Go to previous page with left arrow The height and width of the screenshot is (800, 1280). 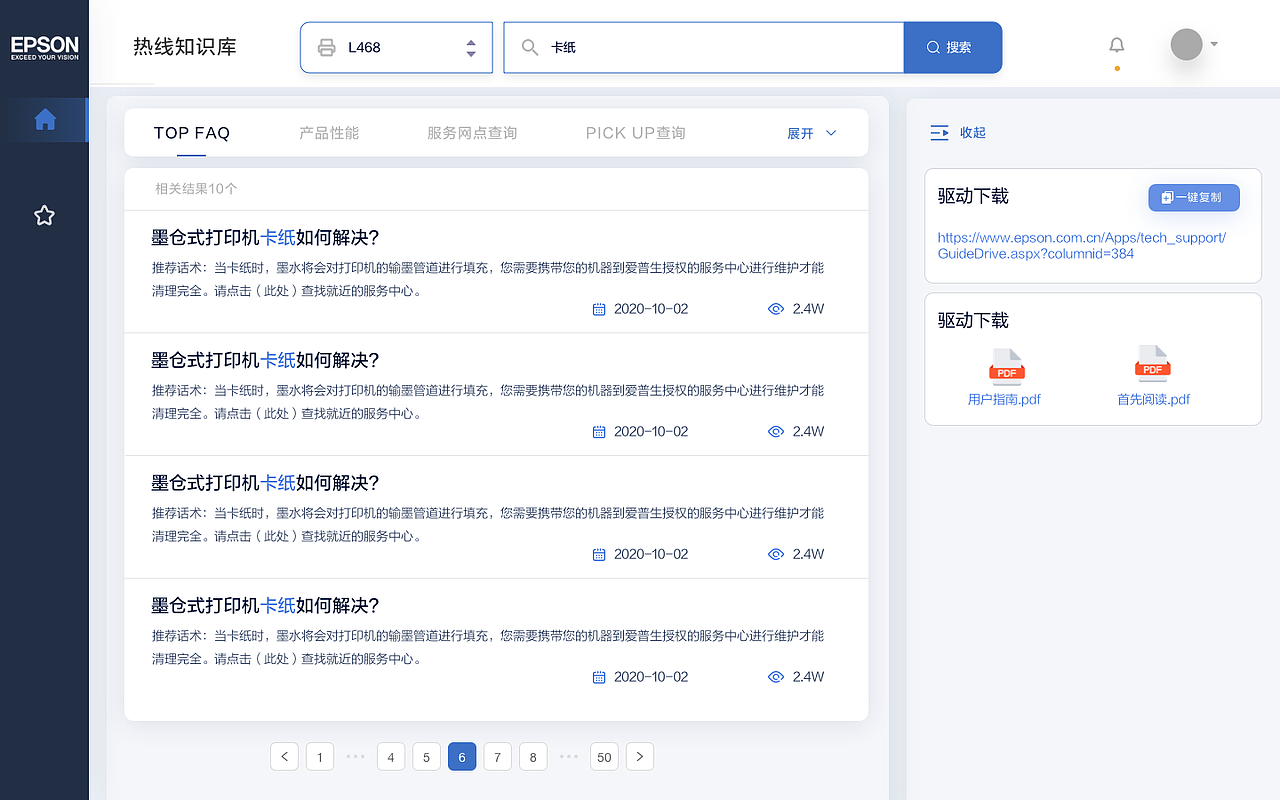(284, 757)
